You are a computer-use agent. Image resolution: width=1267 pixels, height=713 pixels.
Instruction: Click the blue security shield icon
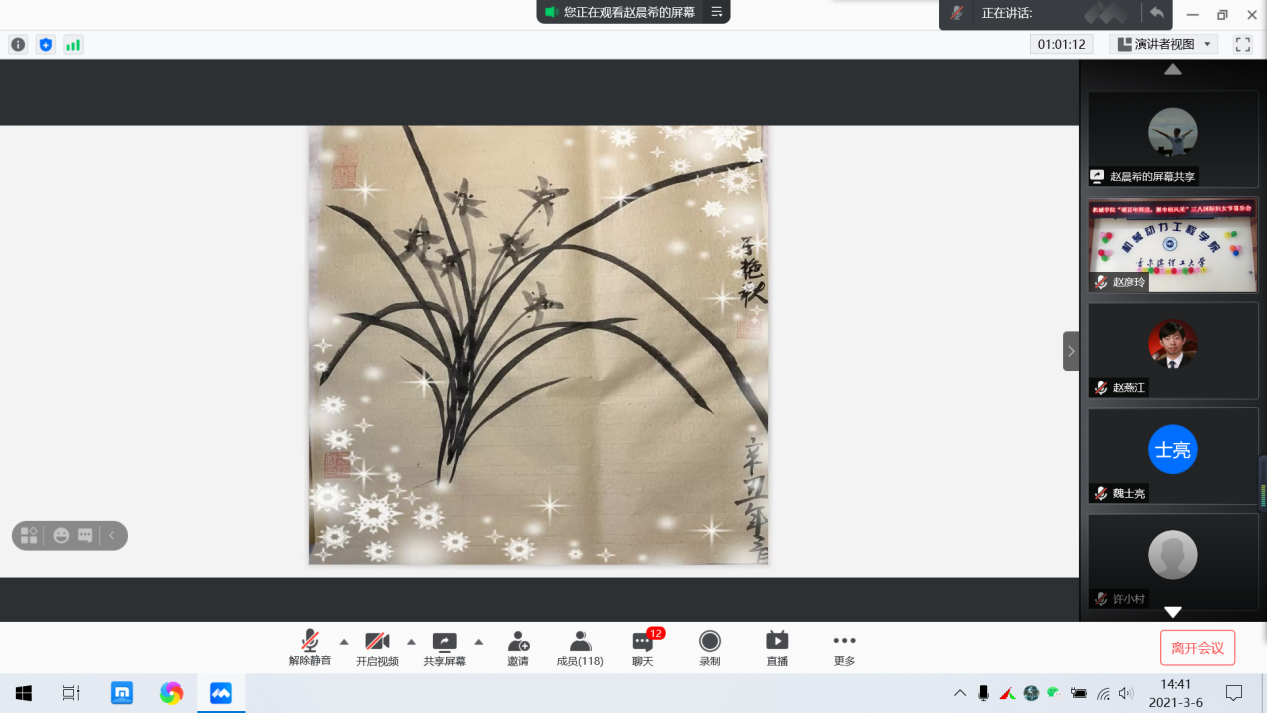click(45, 44)
